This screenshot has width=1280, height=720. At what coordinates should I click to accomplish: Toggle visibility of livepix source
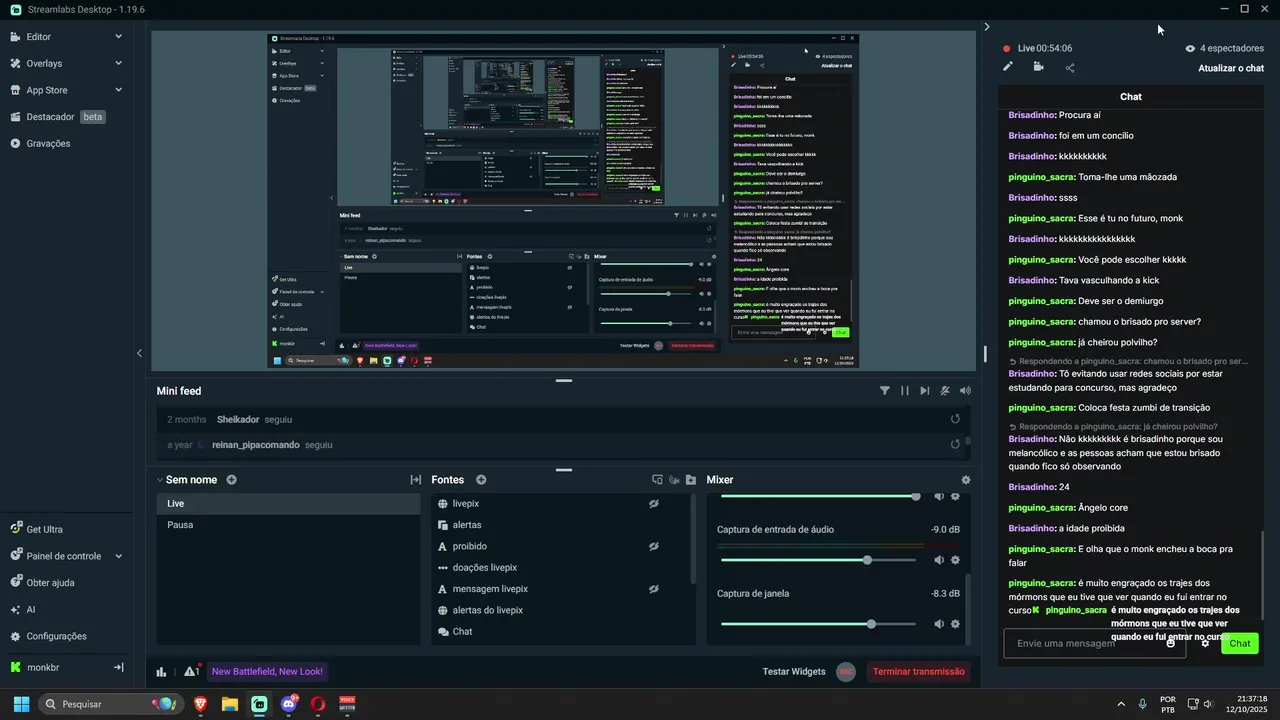point(653,504)
